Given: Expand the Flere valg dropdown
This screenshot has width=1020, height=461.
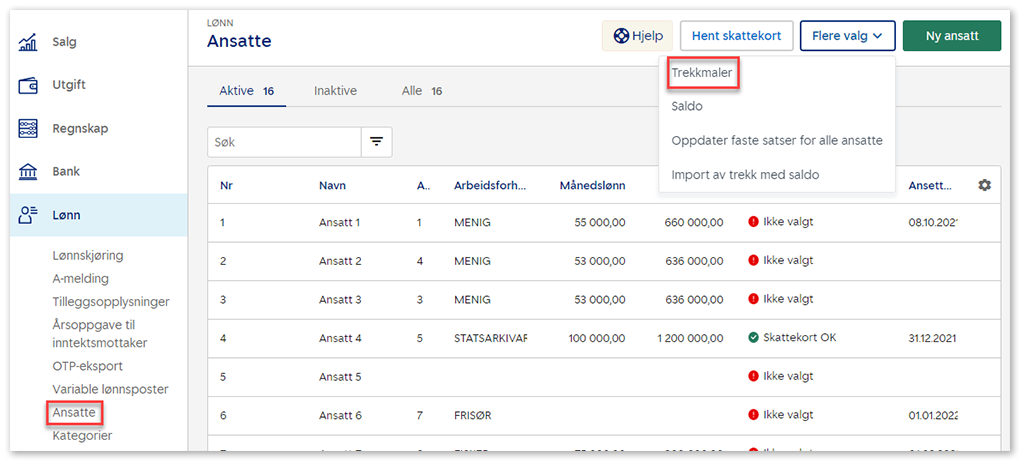Looking at the screenshot, I should (846, 36).
